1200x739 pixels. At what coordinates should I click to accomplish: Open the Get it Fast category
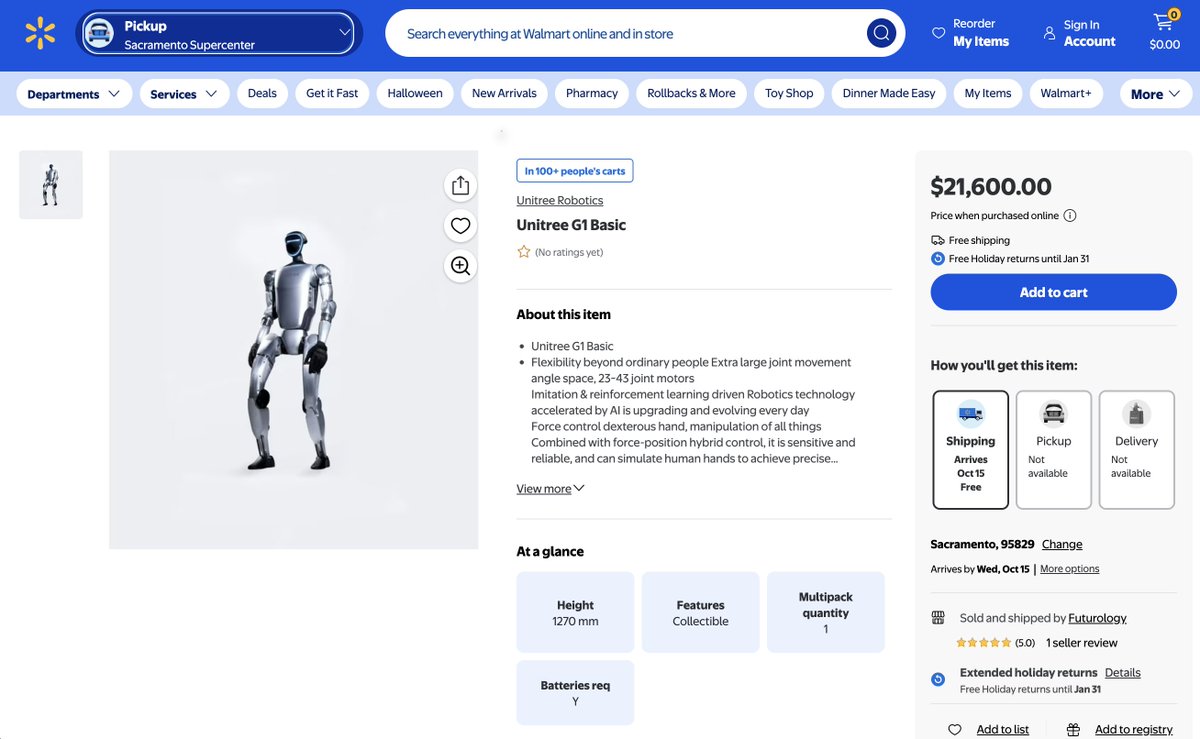click(332, 93)
